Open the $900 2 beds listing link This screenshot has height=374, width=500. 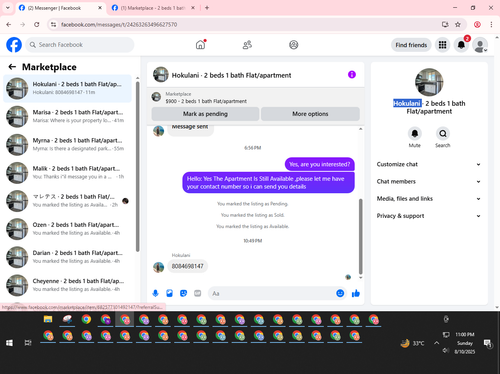tap(206, 101)
